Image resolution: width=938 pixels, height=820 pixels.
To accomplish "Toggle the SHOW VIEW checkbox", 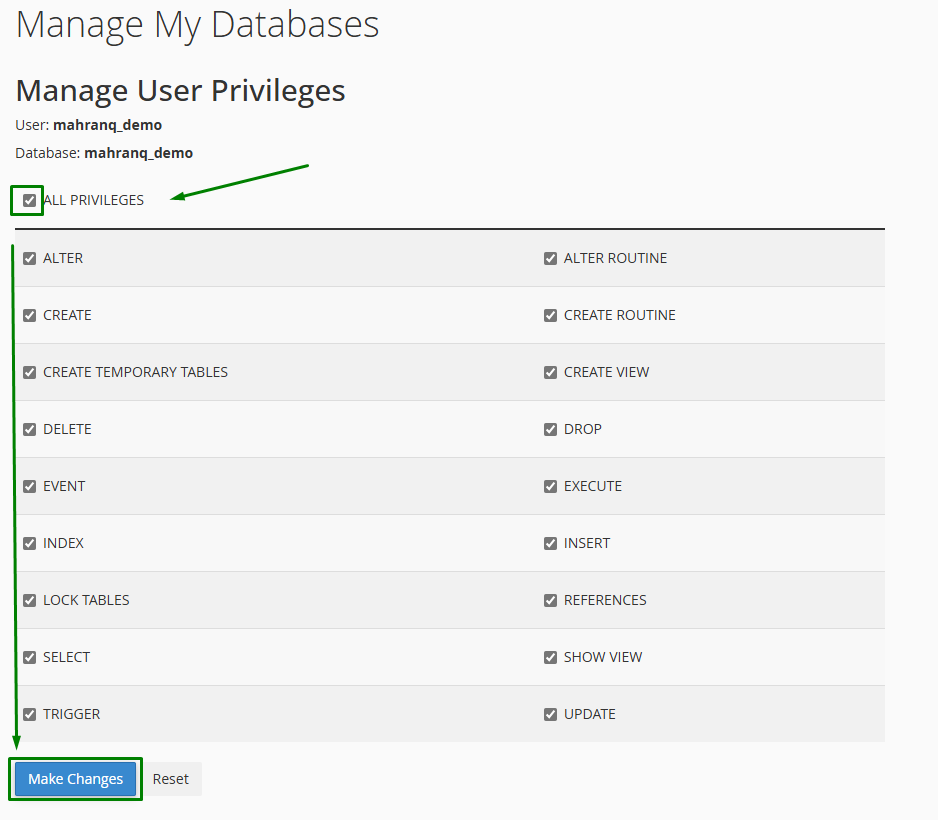I will 550,657.
